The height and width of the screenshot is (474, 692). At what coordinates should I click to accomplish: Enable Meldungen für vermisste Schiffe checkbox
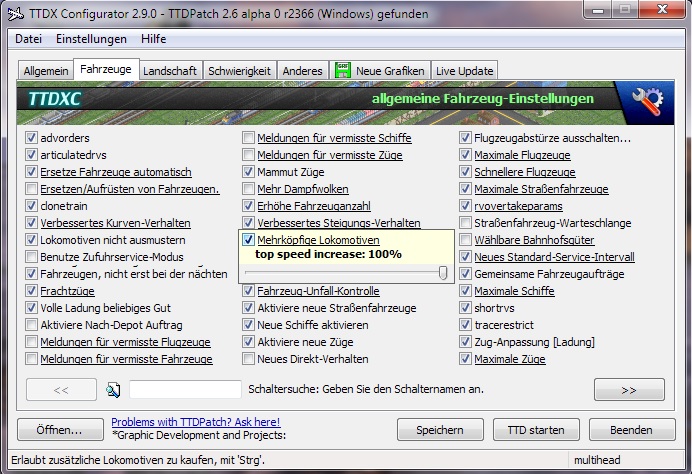pyautogui.click(x=248, y=138)
